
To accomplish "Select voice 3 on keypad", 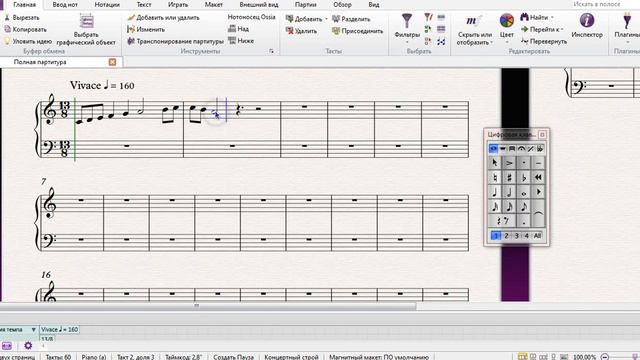I will [x=516, y=236].
